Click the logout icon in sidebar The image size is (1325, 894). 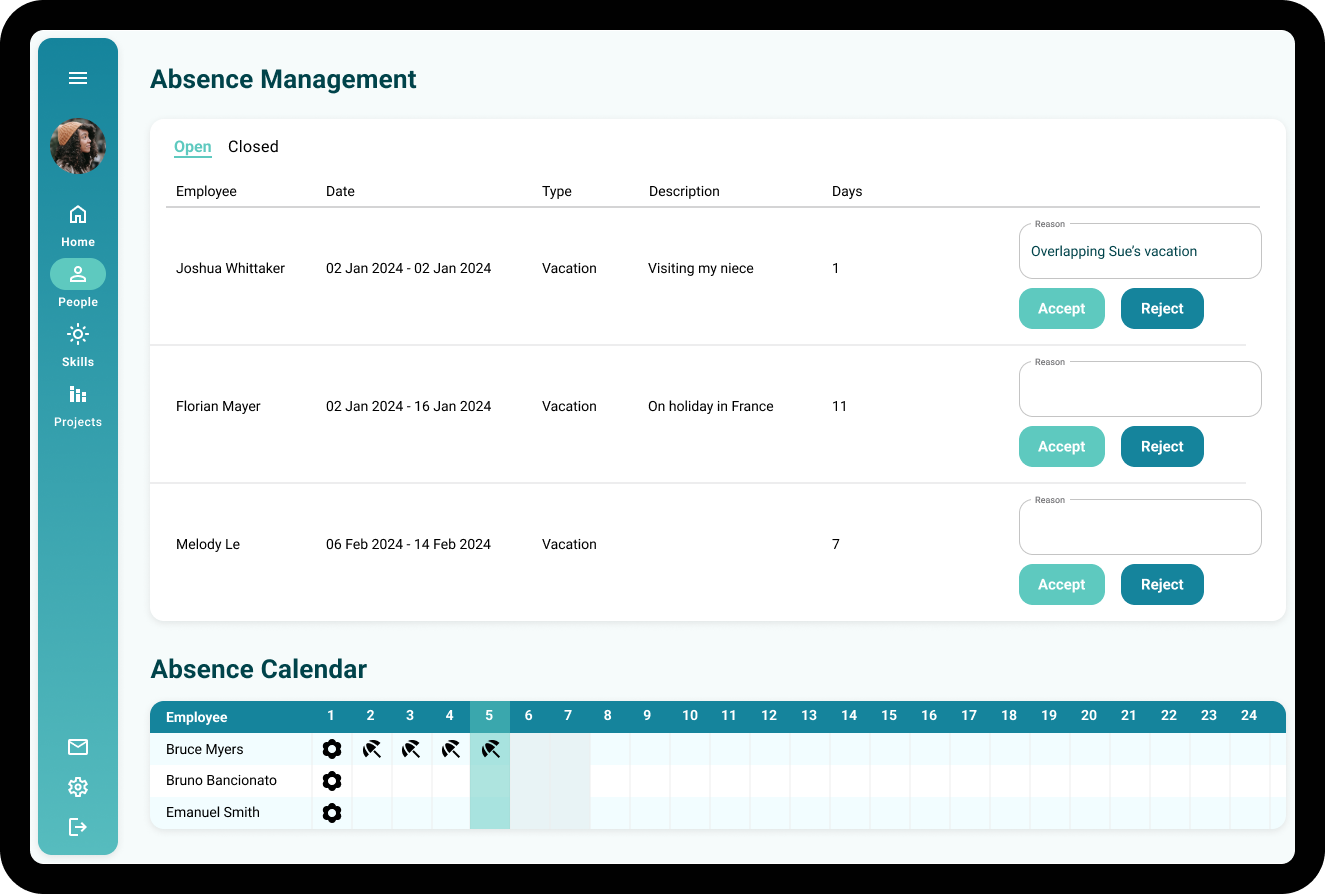(x=78, y=827)
